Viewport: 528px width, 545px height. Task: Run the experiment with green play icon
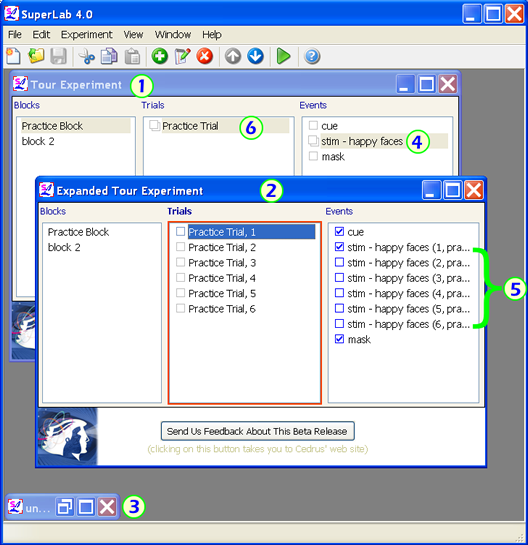pyautogui.click(x=283, y=56)
